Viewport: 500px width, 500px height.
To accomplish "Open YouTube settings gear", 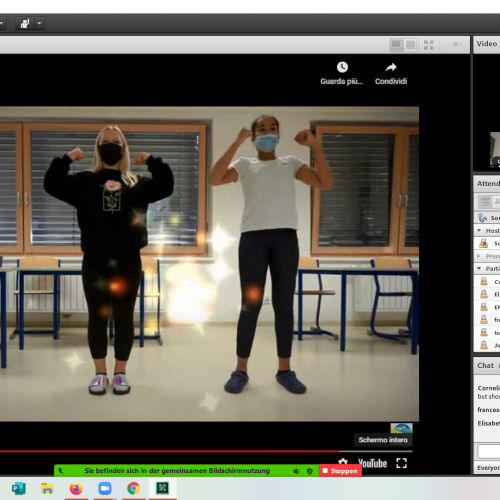I will (343, 463).
